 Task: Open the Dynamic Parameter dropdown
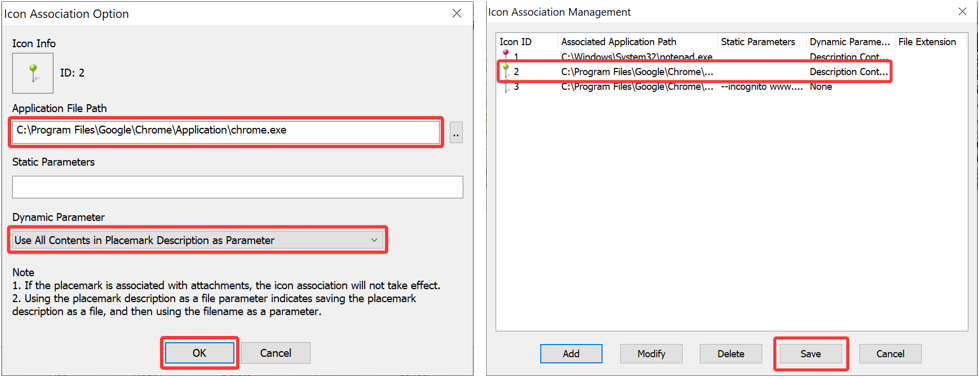point(197,240)
